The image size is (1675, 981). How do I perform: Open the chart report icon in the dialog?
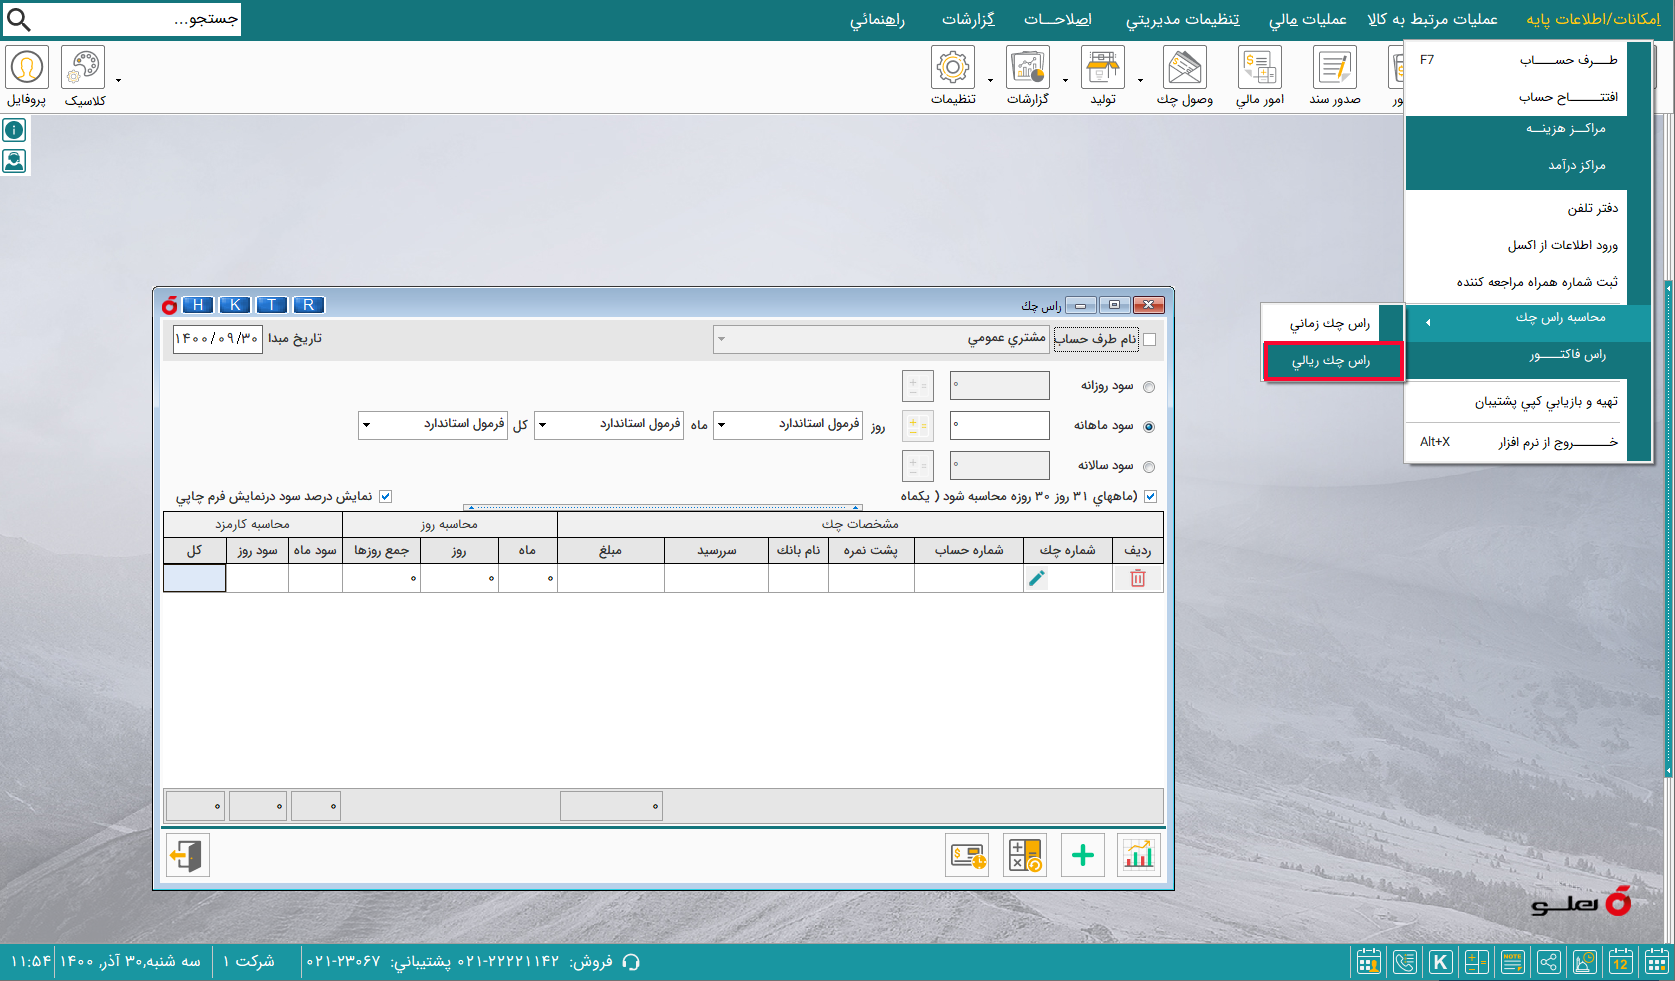point(1138,855)
